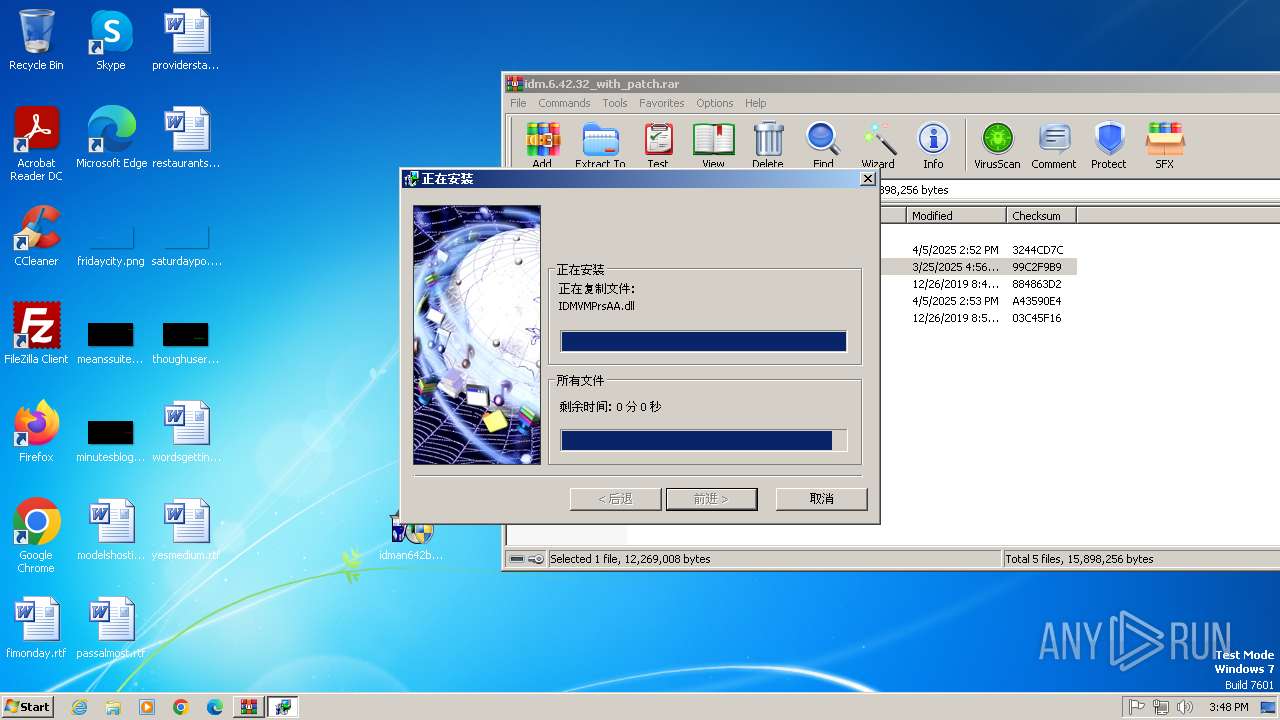1280x720 pixels.
Task: Open the Commands menu in WinRAR
Action: pos(564,103)
